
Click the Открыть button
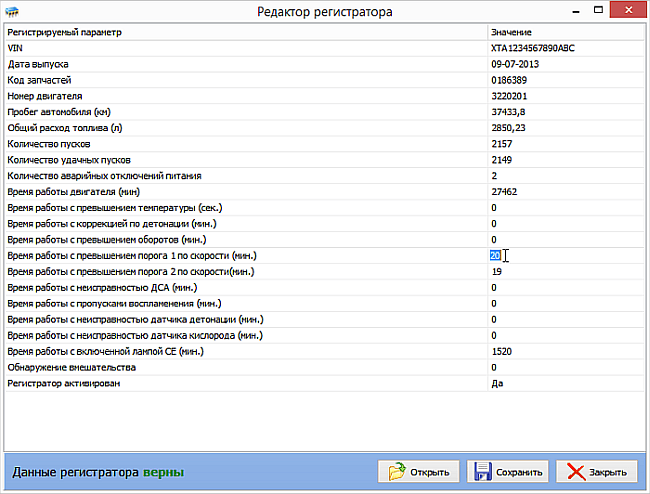(418, 472)
